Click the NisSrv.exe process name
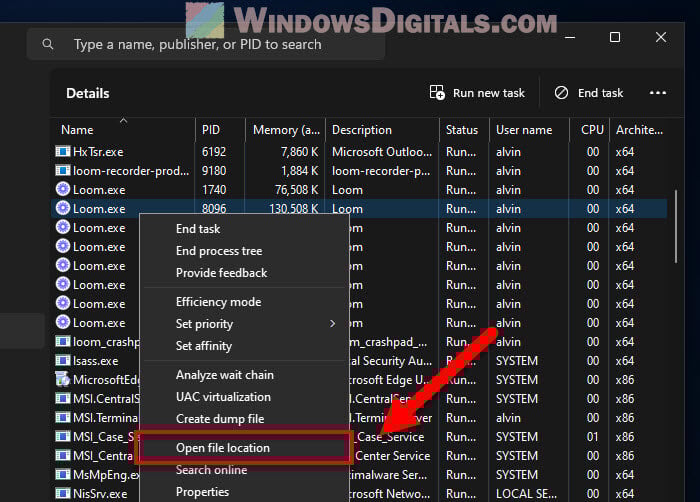 (100, 494)
